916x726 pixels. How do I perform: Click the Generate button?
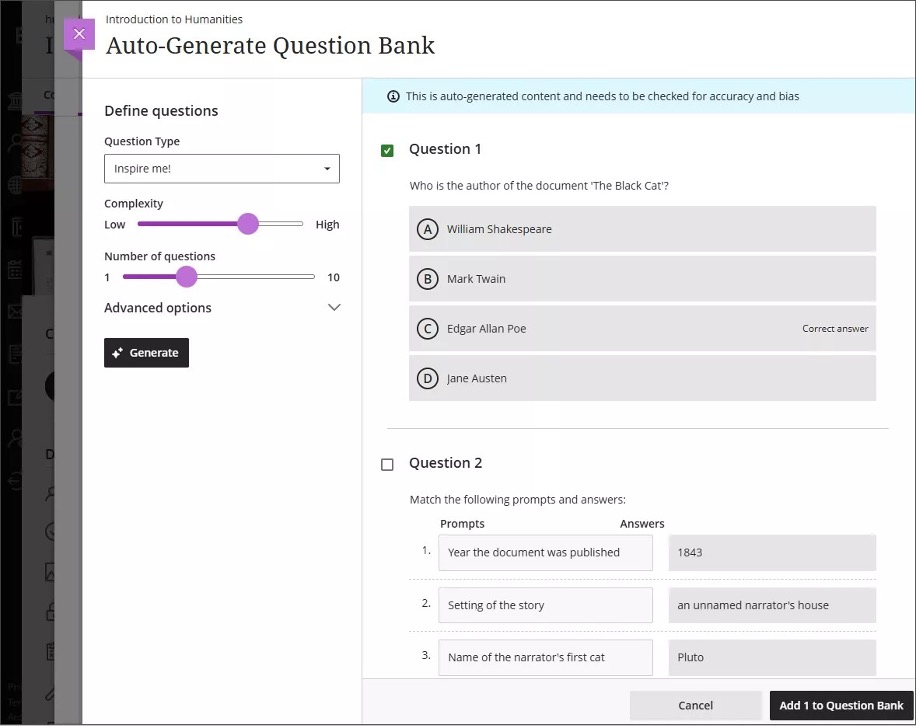tap(146, 352)
